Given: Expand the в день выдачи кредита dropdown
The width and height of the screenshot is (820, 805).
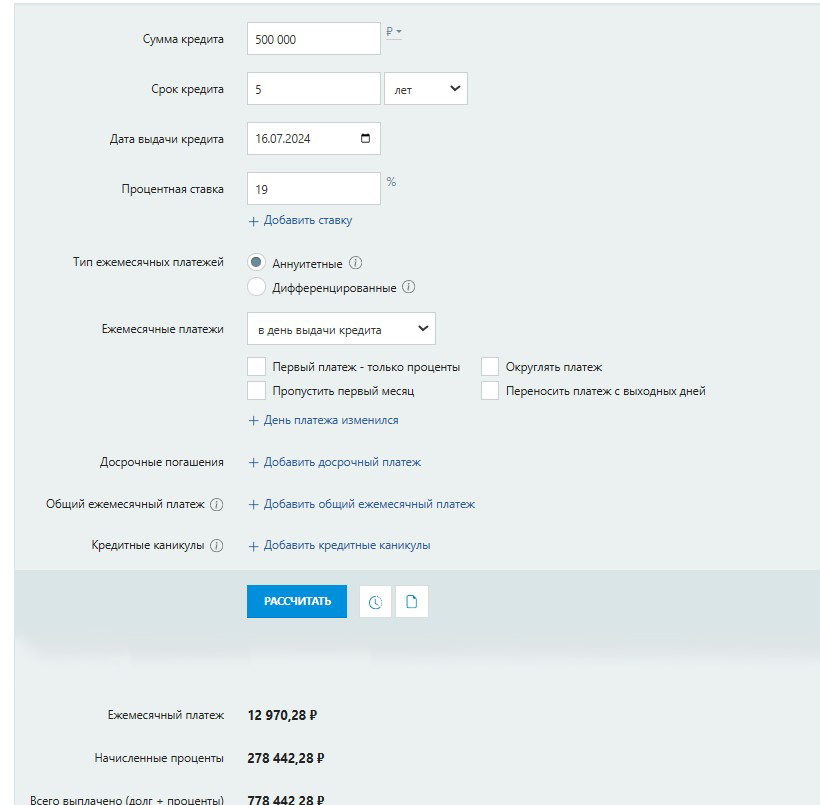Looking at the screenshot, I should pyautogui.click(x=341, y=329).
